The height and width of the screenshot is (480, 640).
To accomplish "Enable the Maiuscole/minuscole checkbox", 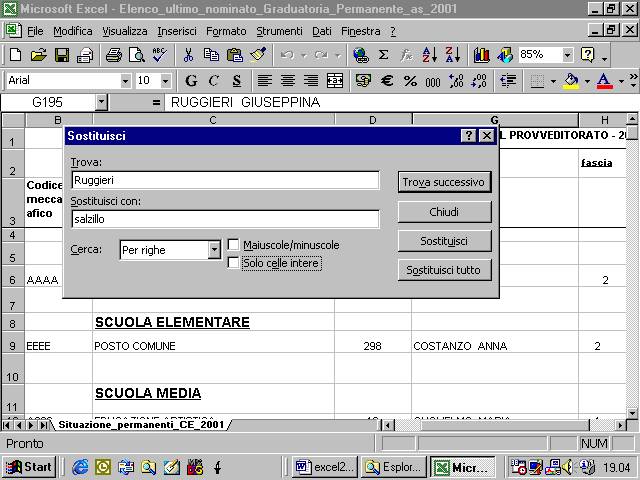I will [x=233, y=245].
